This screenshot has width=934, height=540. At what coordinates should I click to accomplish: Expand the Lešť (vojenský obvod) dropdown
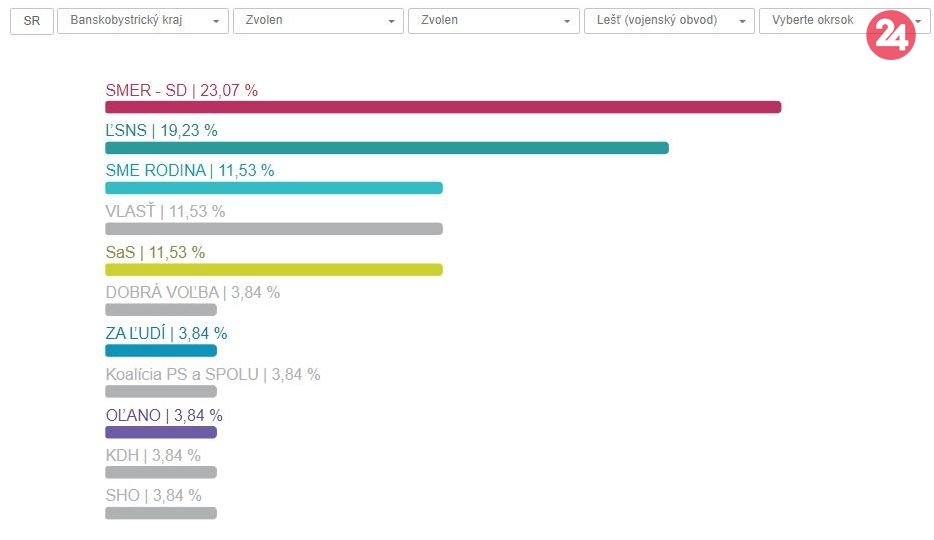669,21
